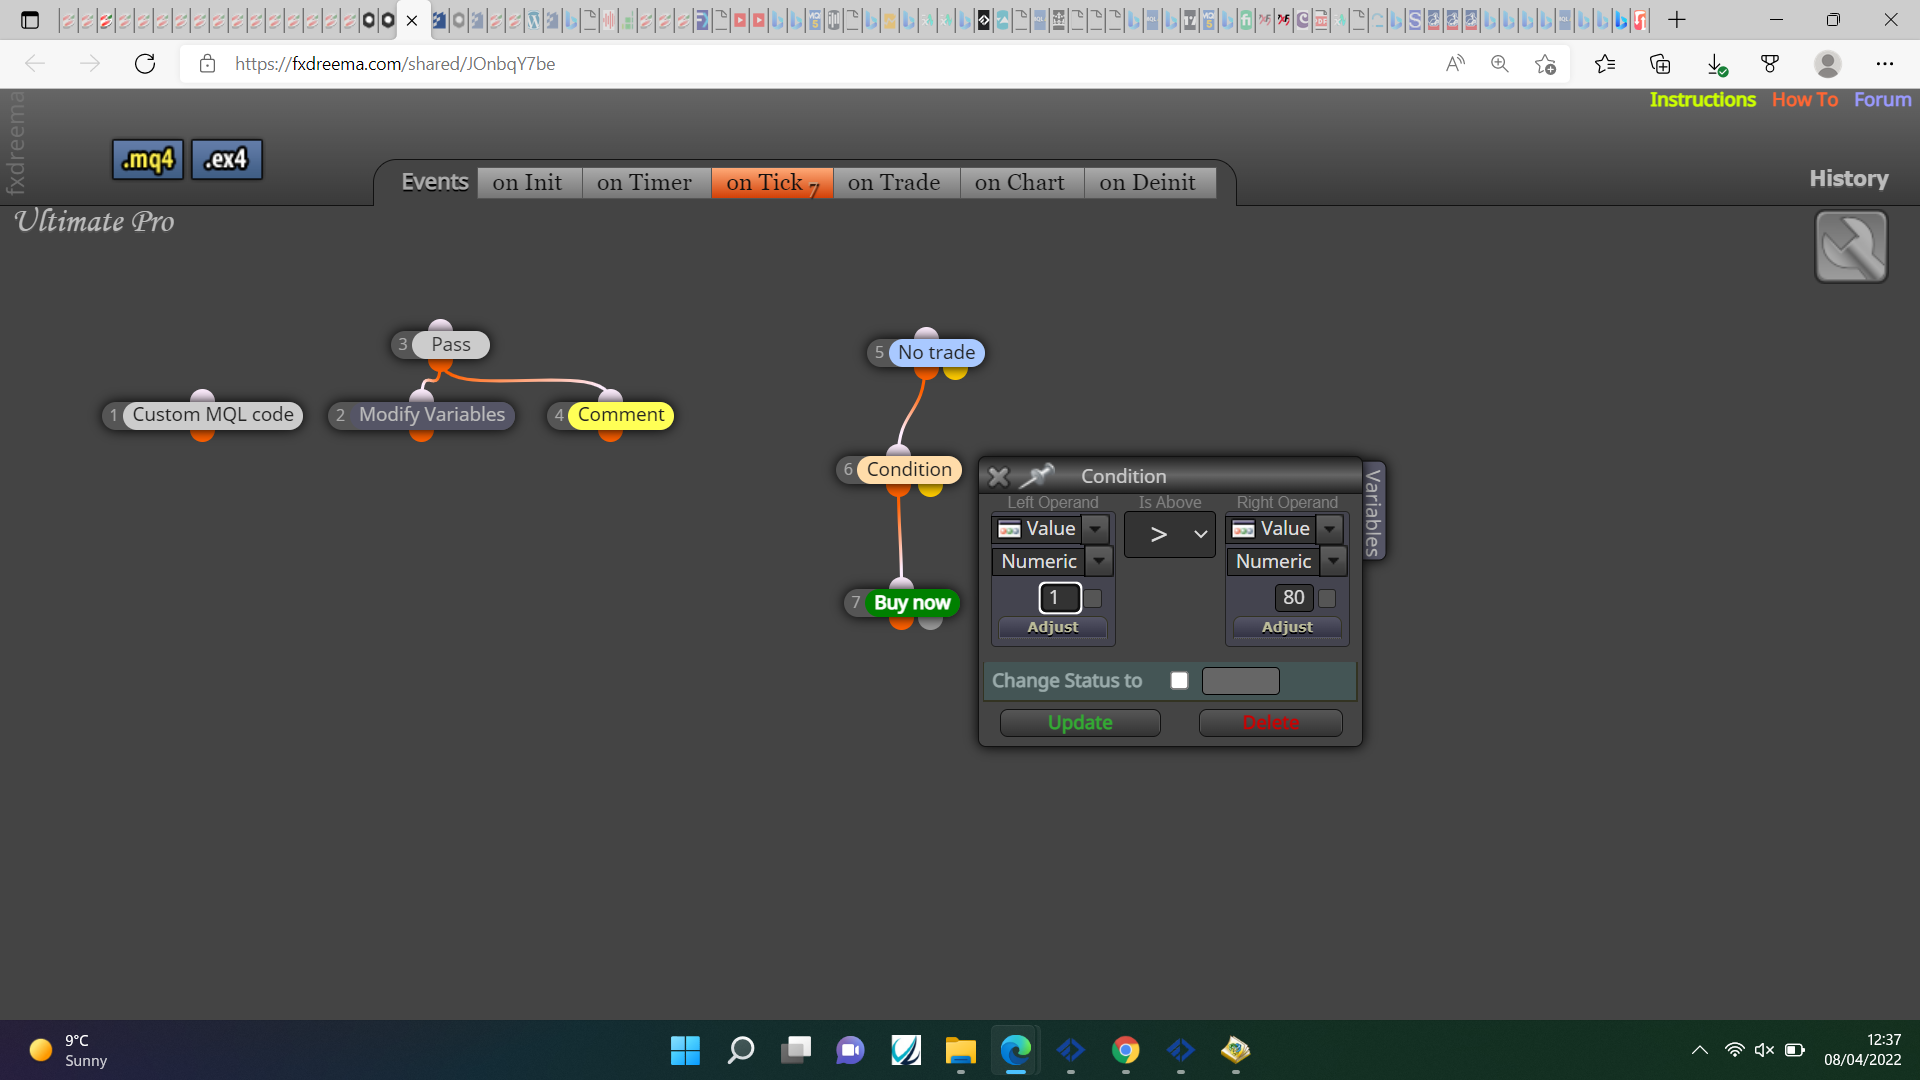Open the browser zoom control
The image size is (1920, 1080).
pos(1500,64)
